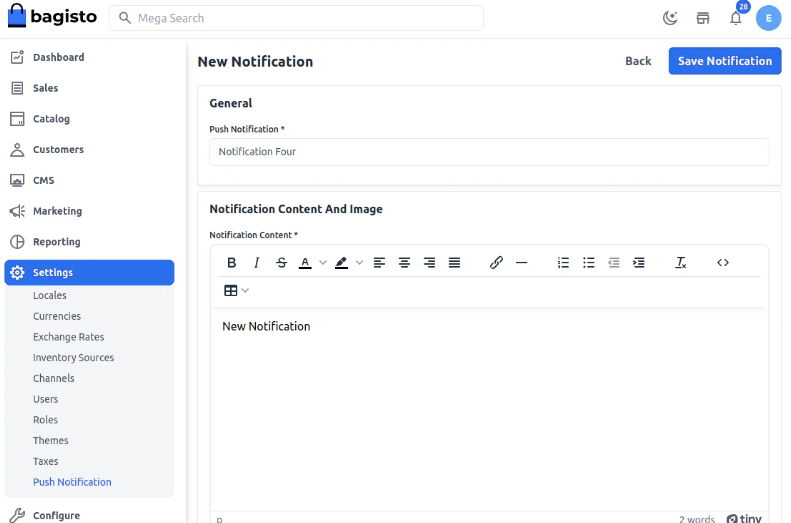Open the notifications bell icon
This screenshot has width=791, height=523.
736,18
